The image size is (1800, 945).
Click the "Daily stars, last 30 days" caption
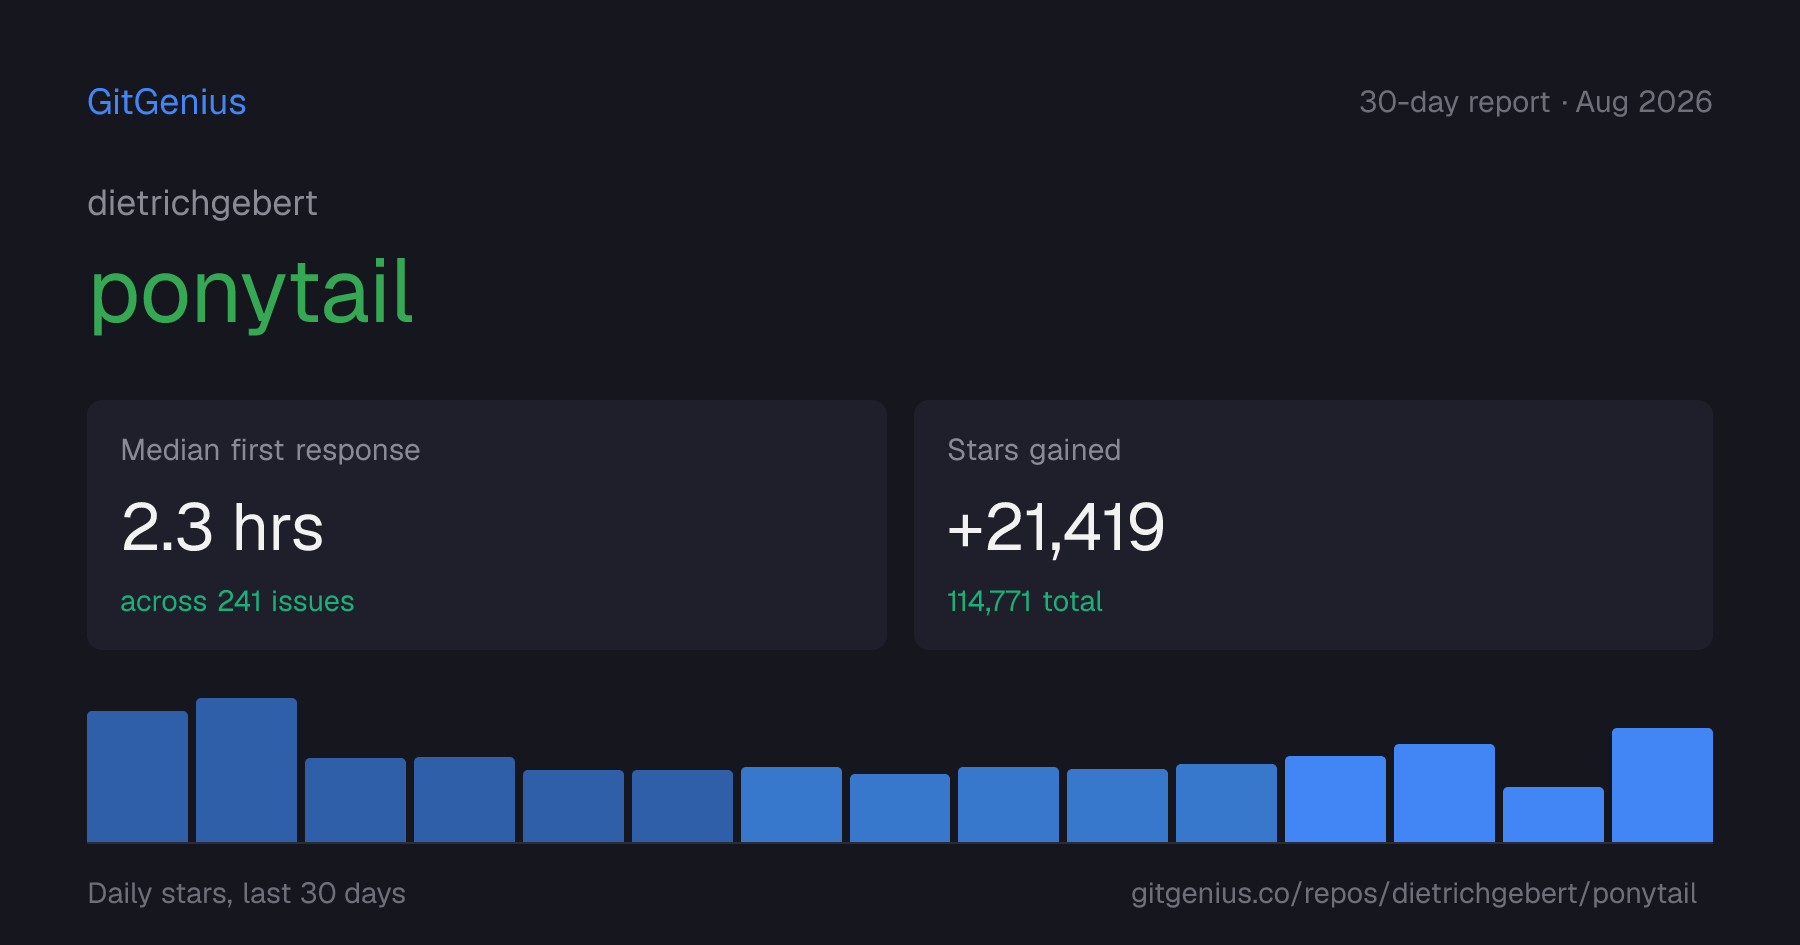[x=247, y=893]
